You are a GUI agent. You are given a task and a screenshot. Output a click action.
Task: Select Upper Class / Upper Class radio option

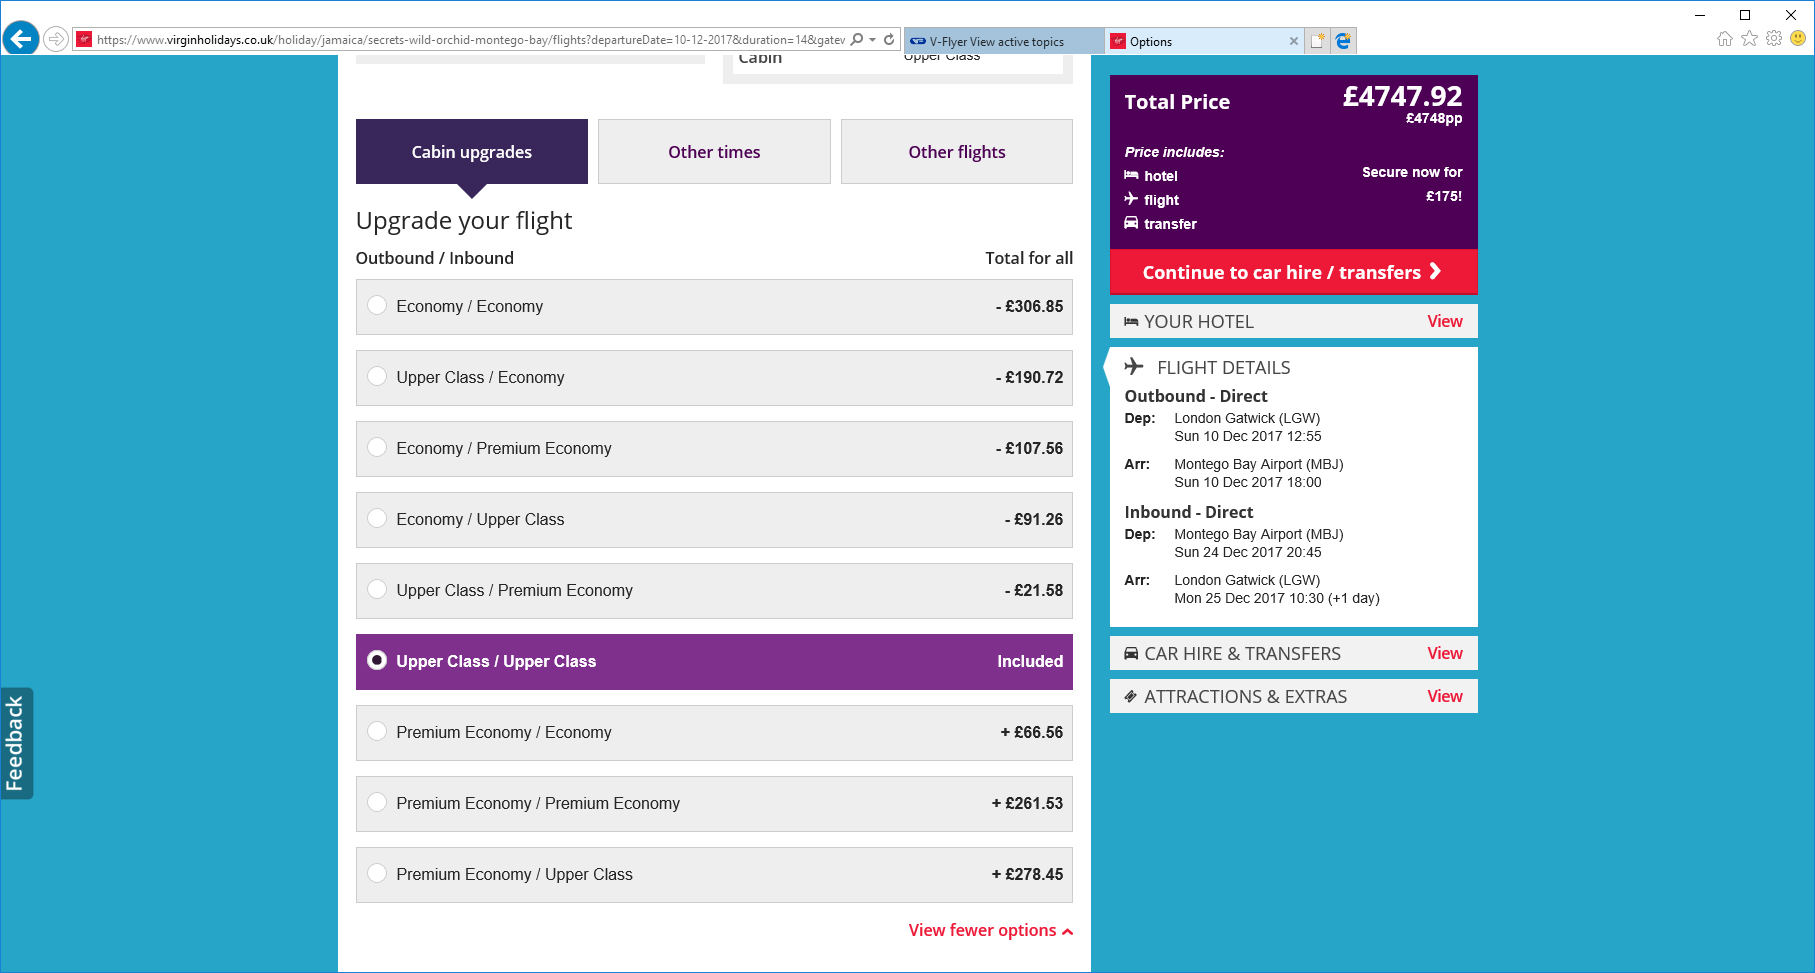click(377, 661)
